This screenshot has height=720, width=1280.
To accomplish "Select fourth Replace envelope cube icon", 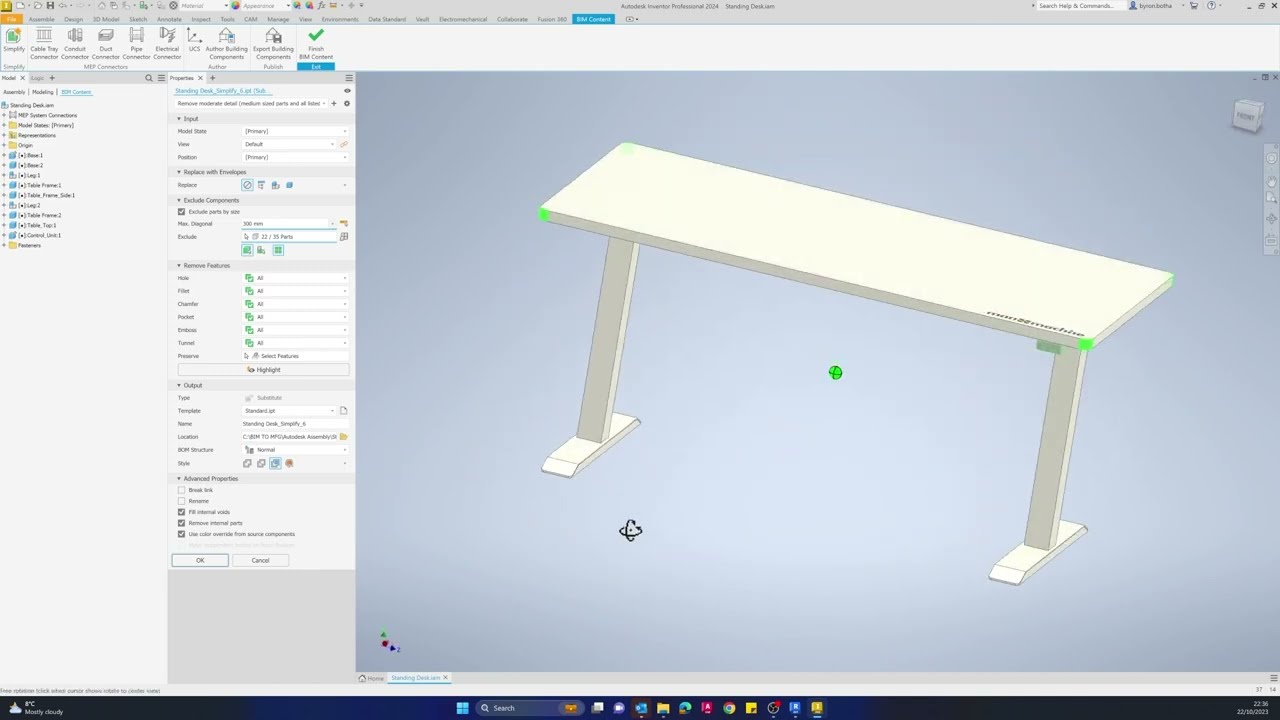I will tap(289, 185).
